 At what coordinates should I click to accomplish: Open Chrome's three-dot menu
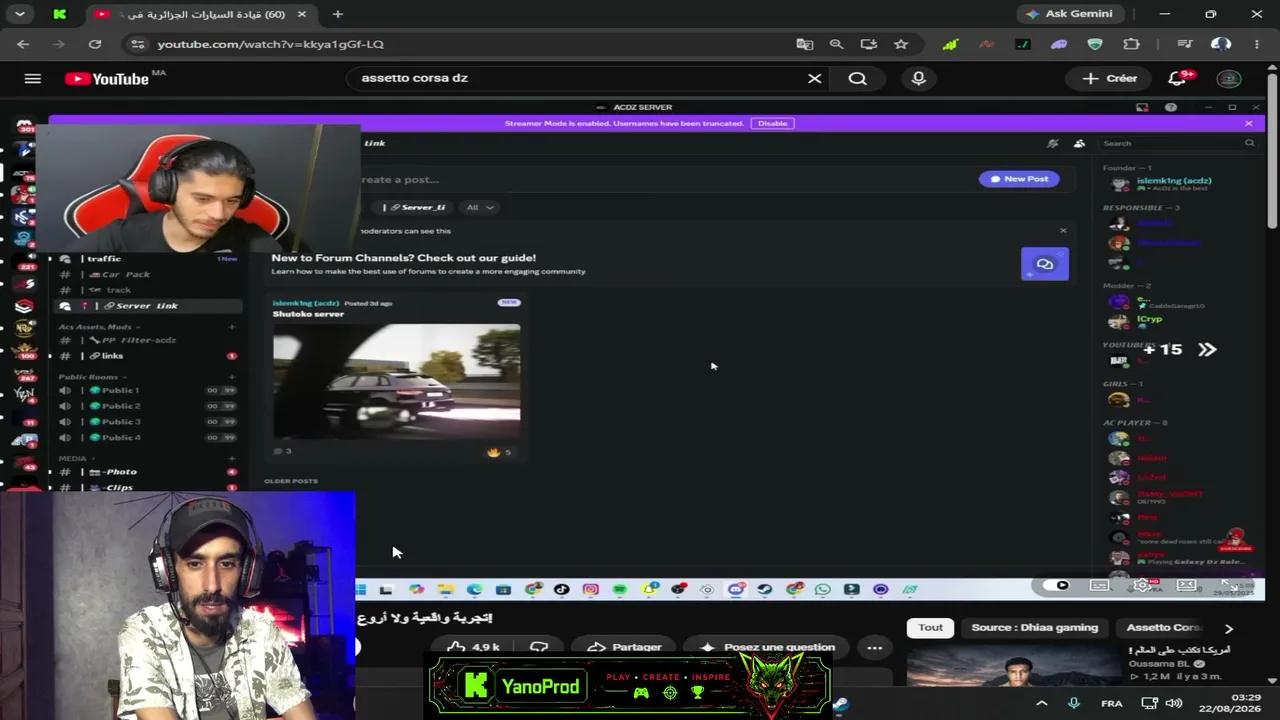(x=1256, y=44)
